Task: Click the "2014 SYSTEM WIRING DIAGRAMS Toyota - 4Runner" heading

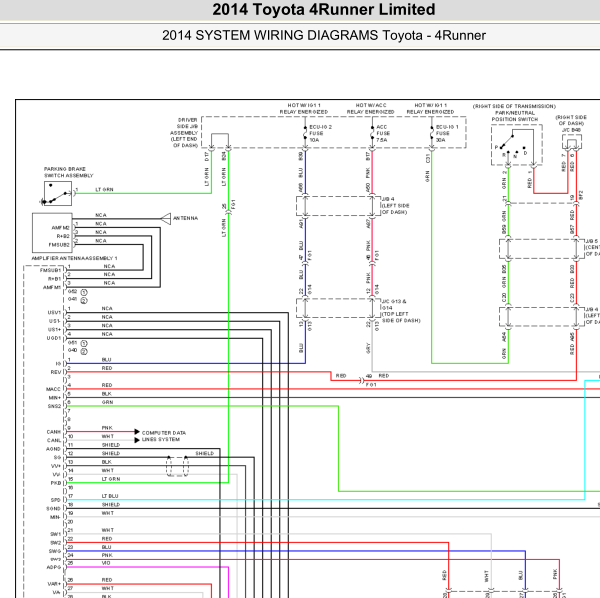Action: [324, 35]
